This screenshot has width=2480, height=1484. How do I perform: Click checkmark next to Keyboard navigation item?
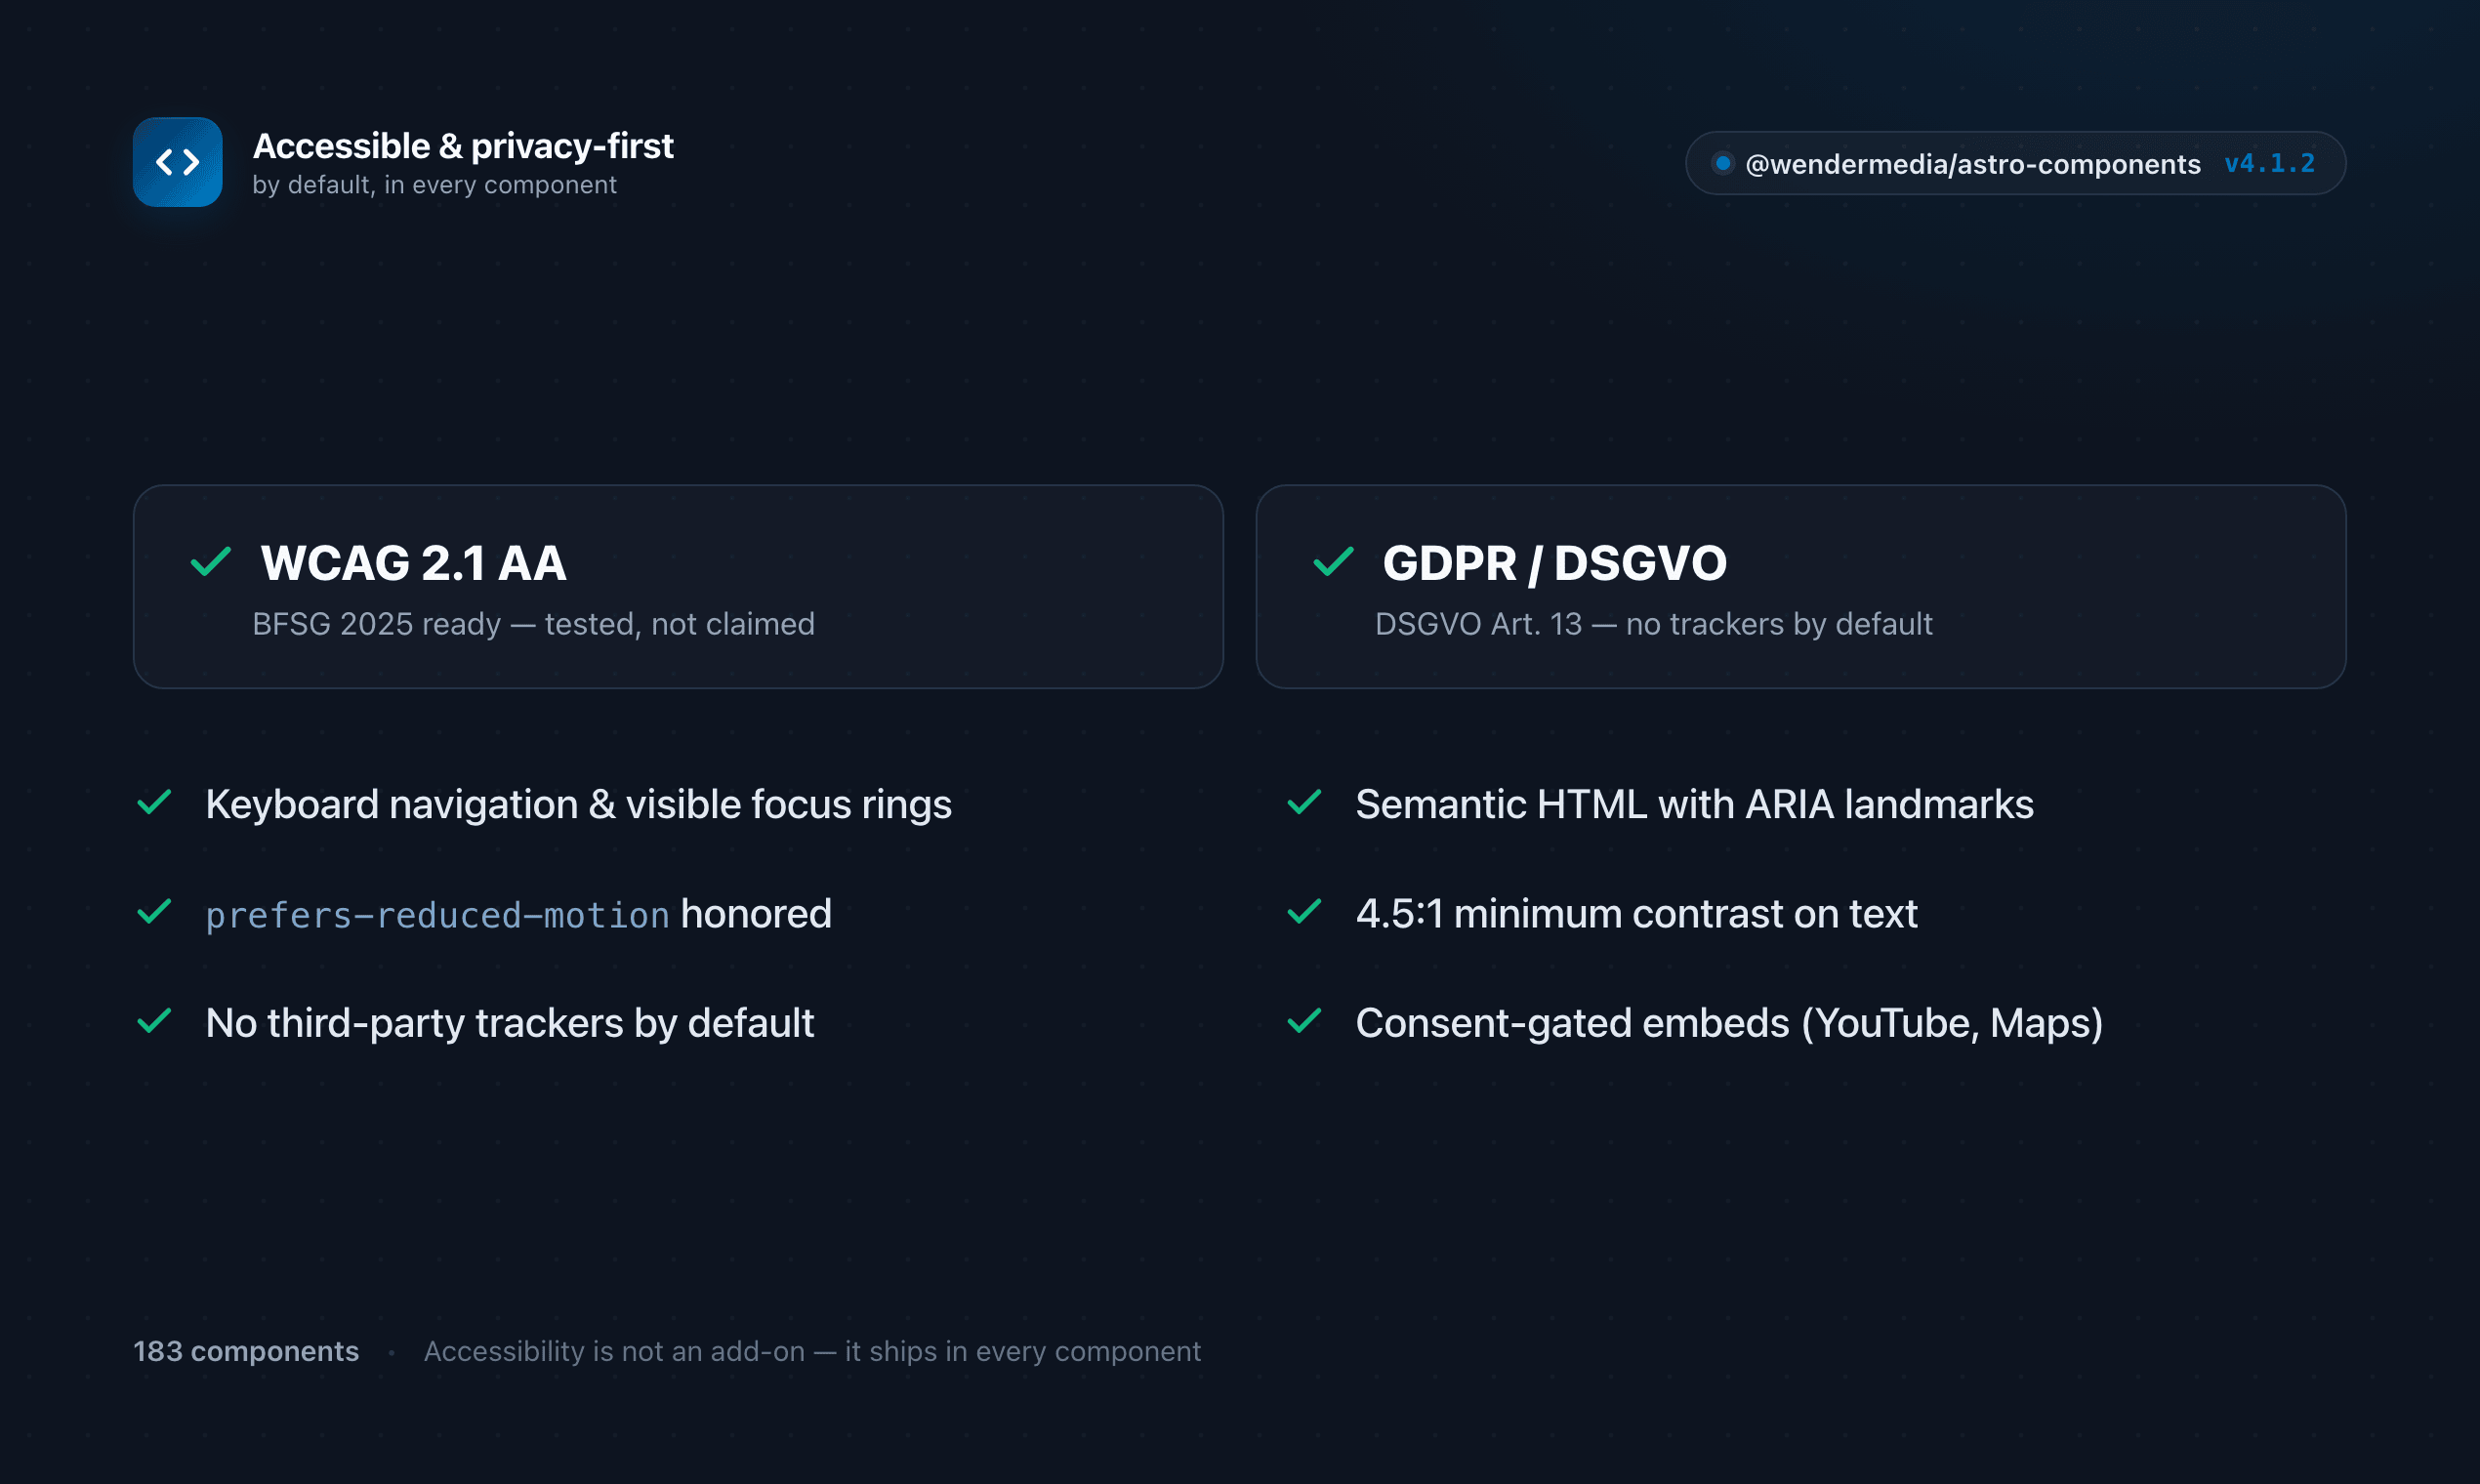pyautogui.click(x=155, y=802)
